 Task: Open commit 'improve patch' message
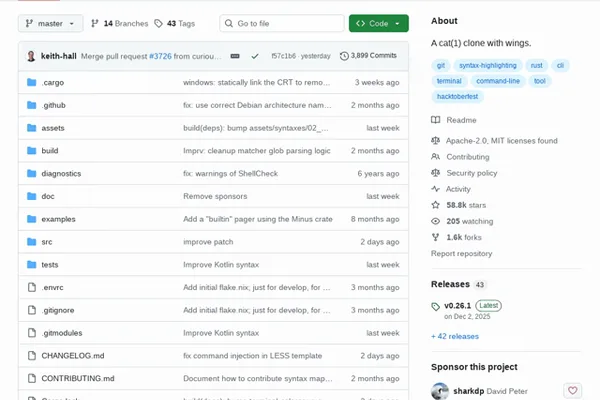[x=208, y=242]
